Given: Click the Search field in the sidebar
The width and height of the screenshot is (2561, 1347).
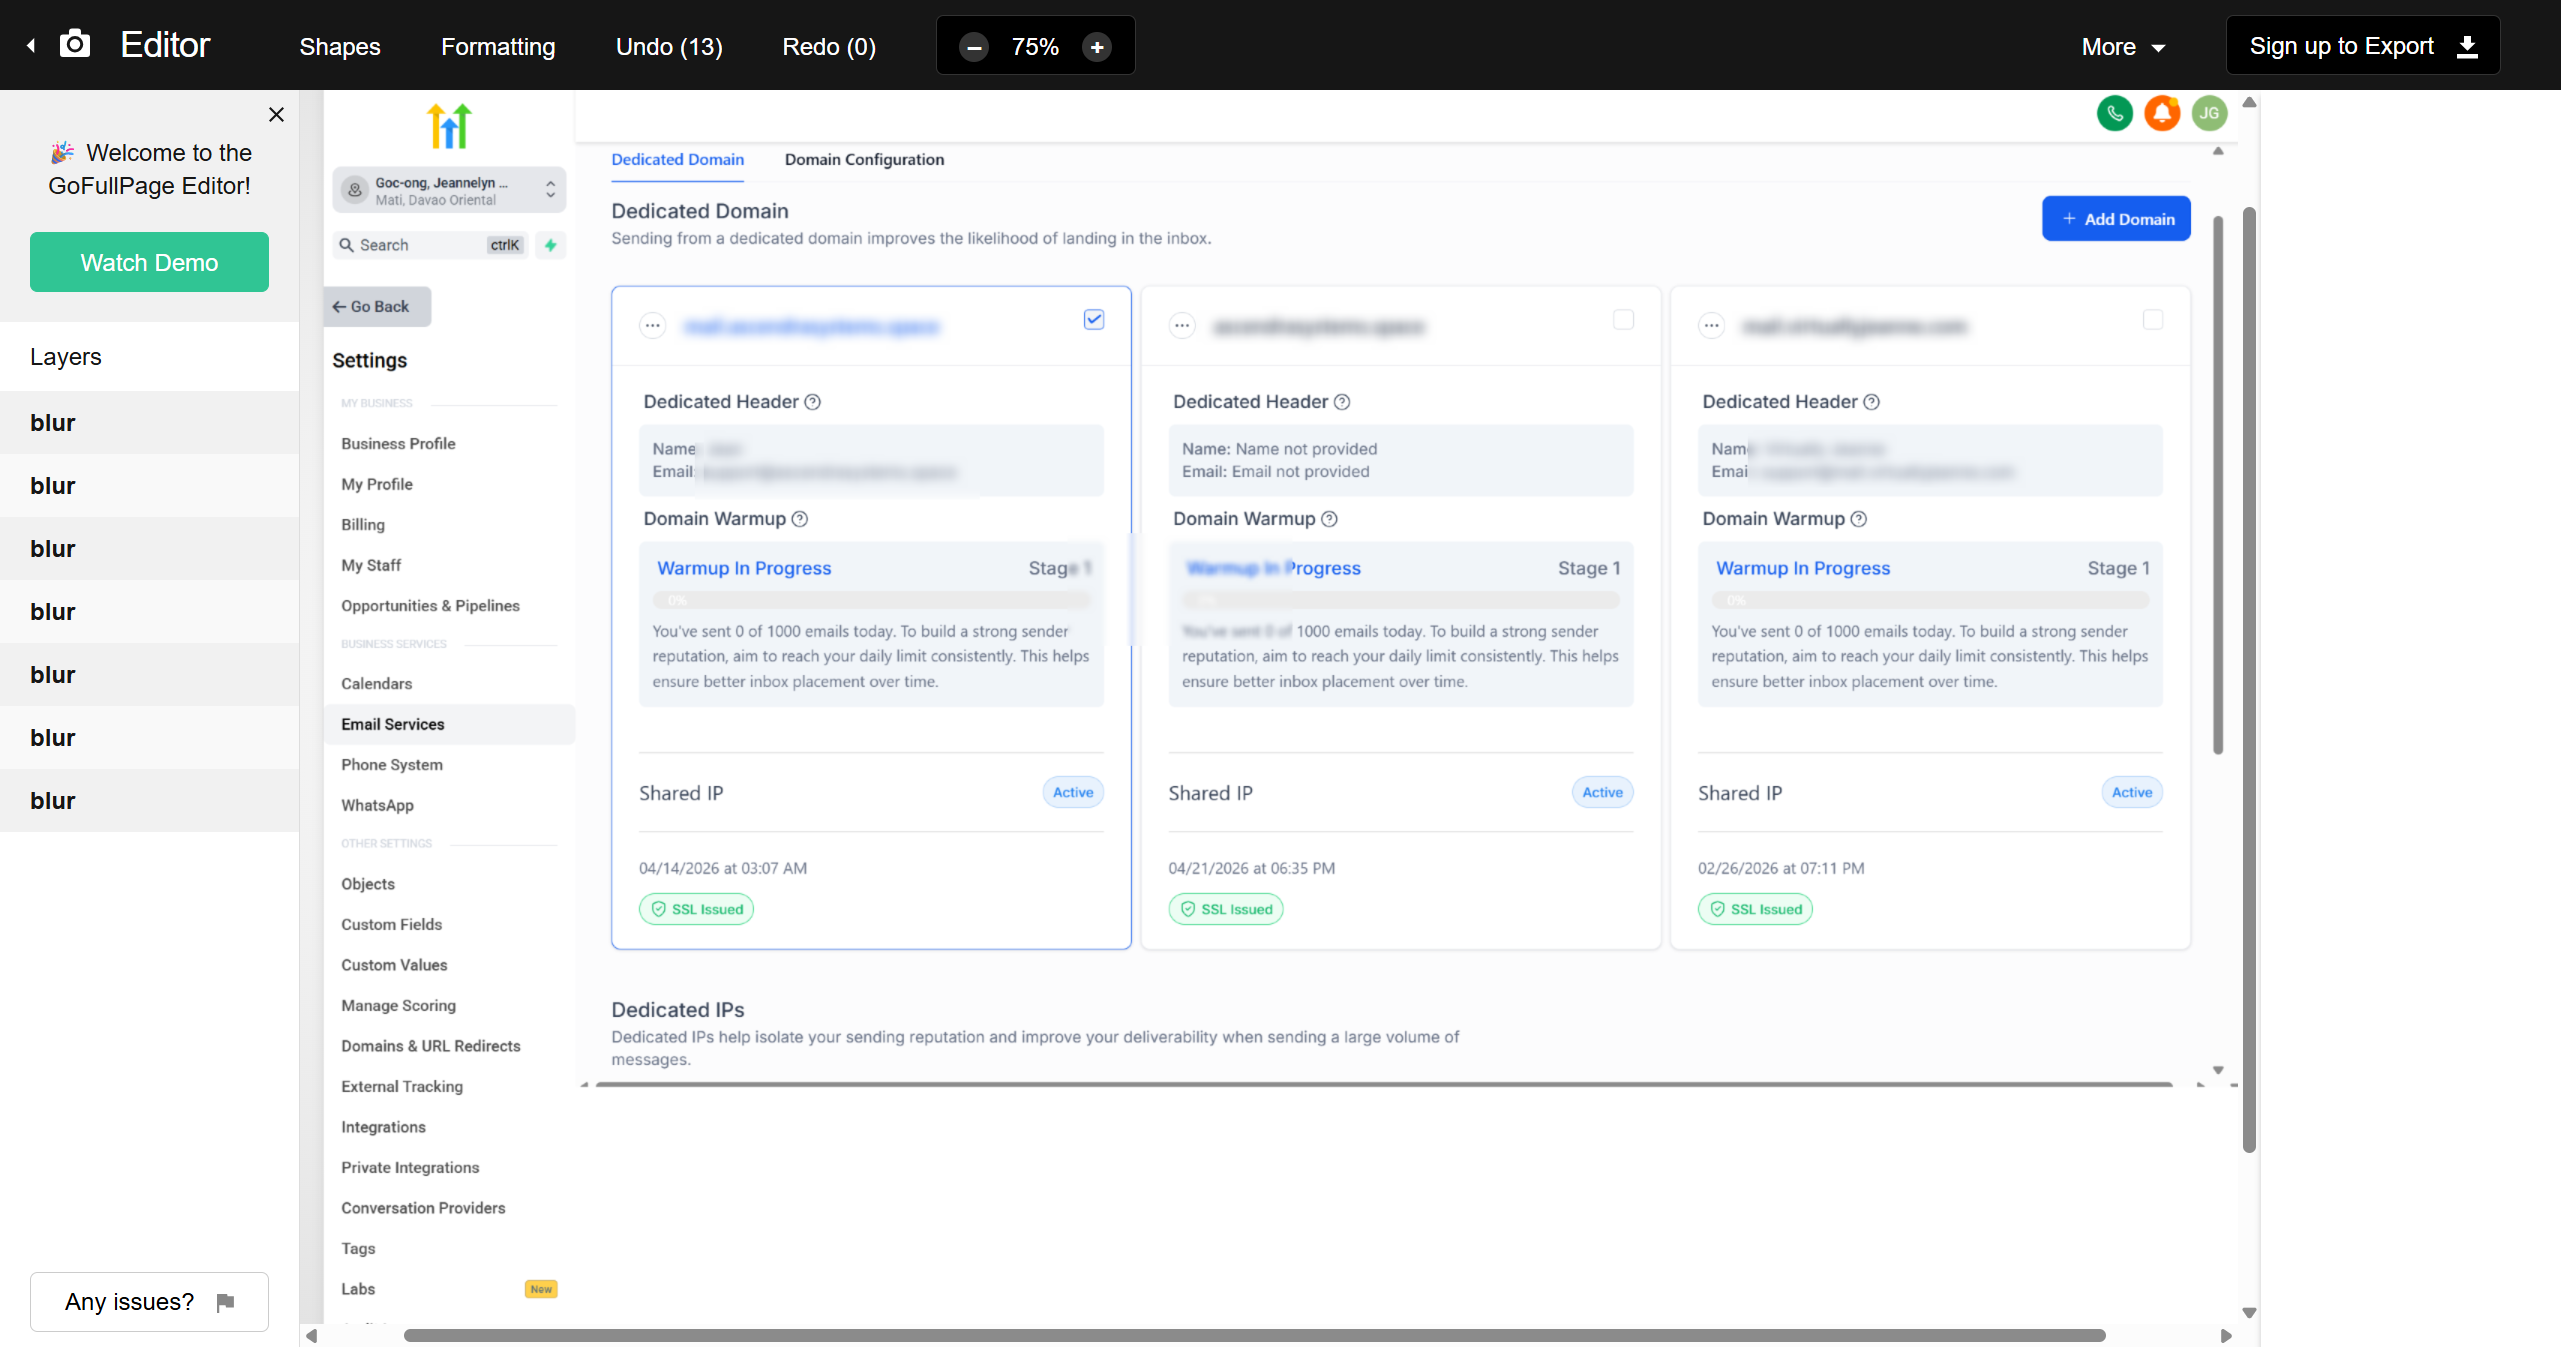Looking at the screenshot, I should (x=430, y=245).
